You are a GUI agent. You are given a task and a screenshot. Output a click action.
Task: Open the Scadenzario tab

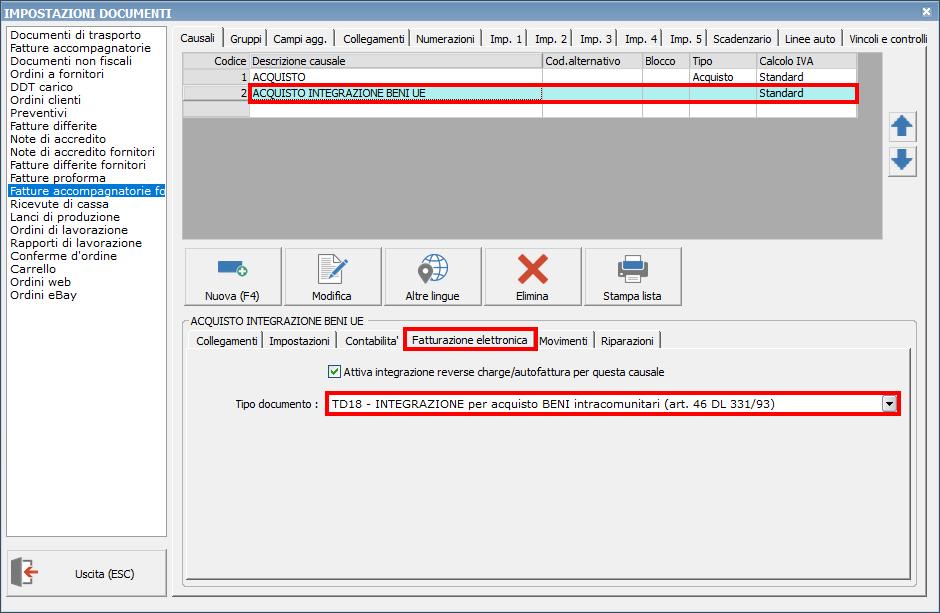pyautogui.click(x=742, y=39)
